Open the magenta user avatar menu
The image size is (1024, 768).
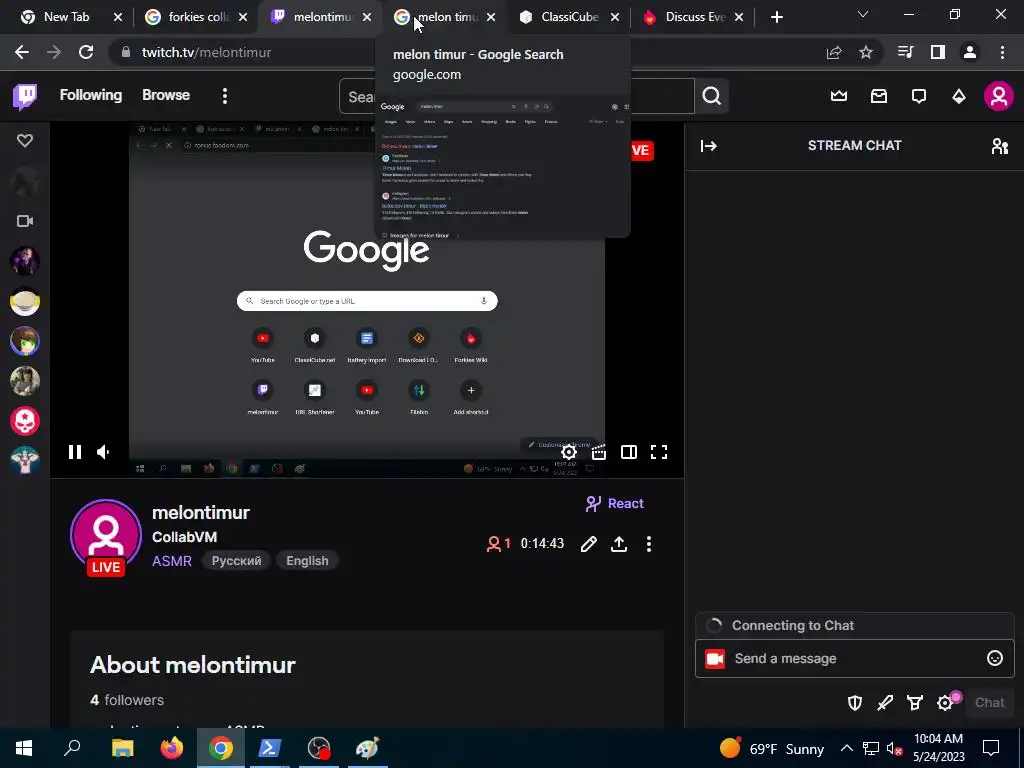(x=999, y=96)
